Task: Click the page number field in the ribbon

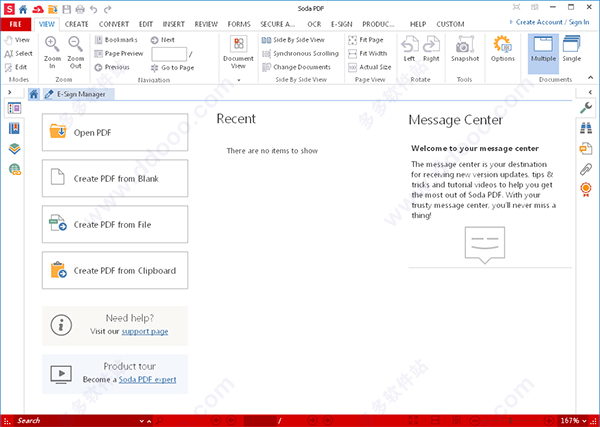Action: coord(169,54)
